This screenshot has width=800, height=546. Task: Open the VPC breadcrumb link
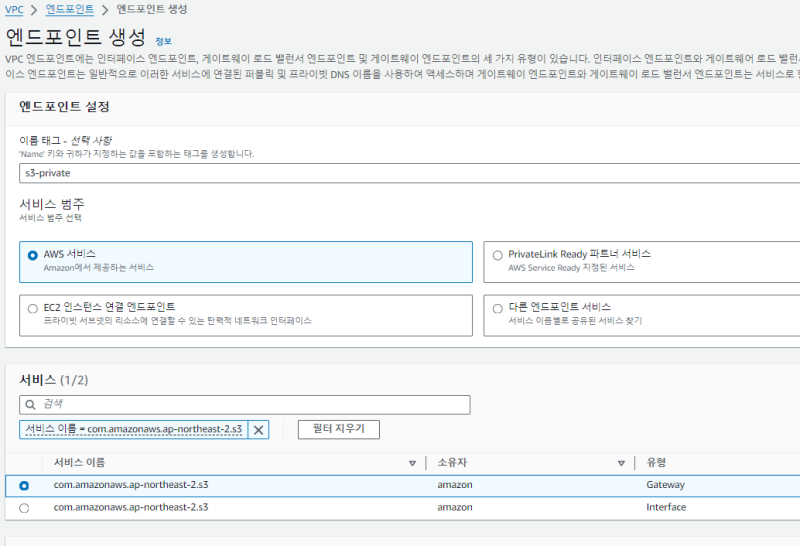pyautogui.click(x=14, y=9)
